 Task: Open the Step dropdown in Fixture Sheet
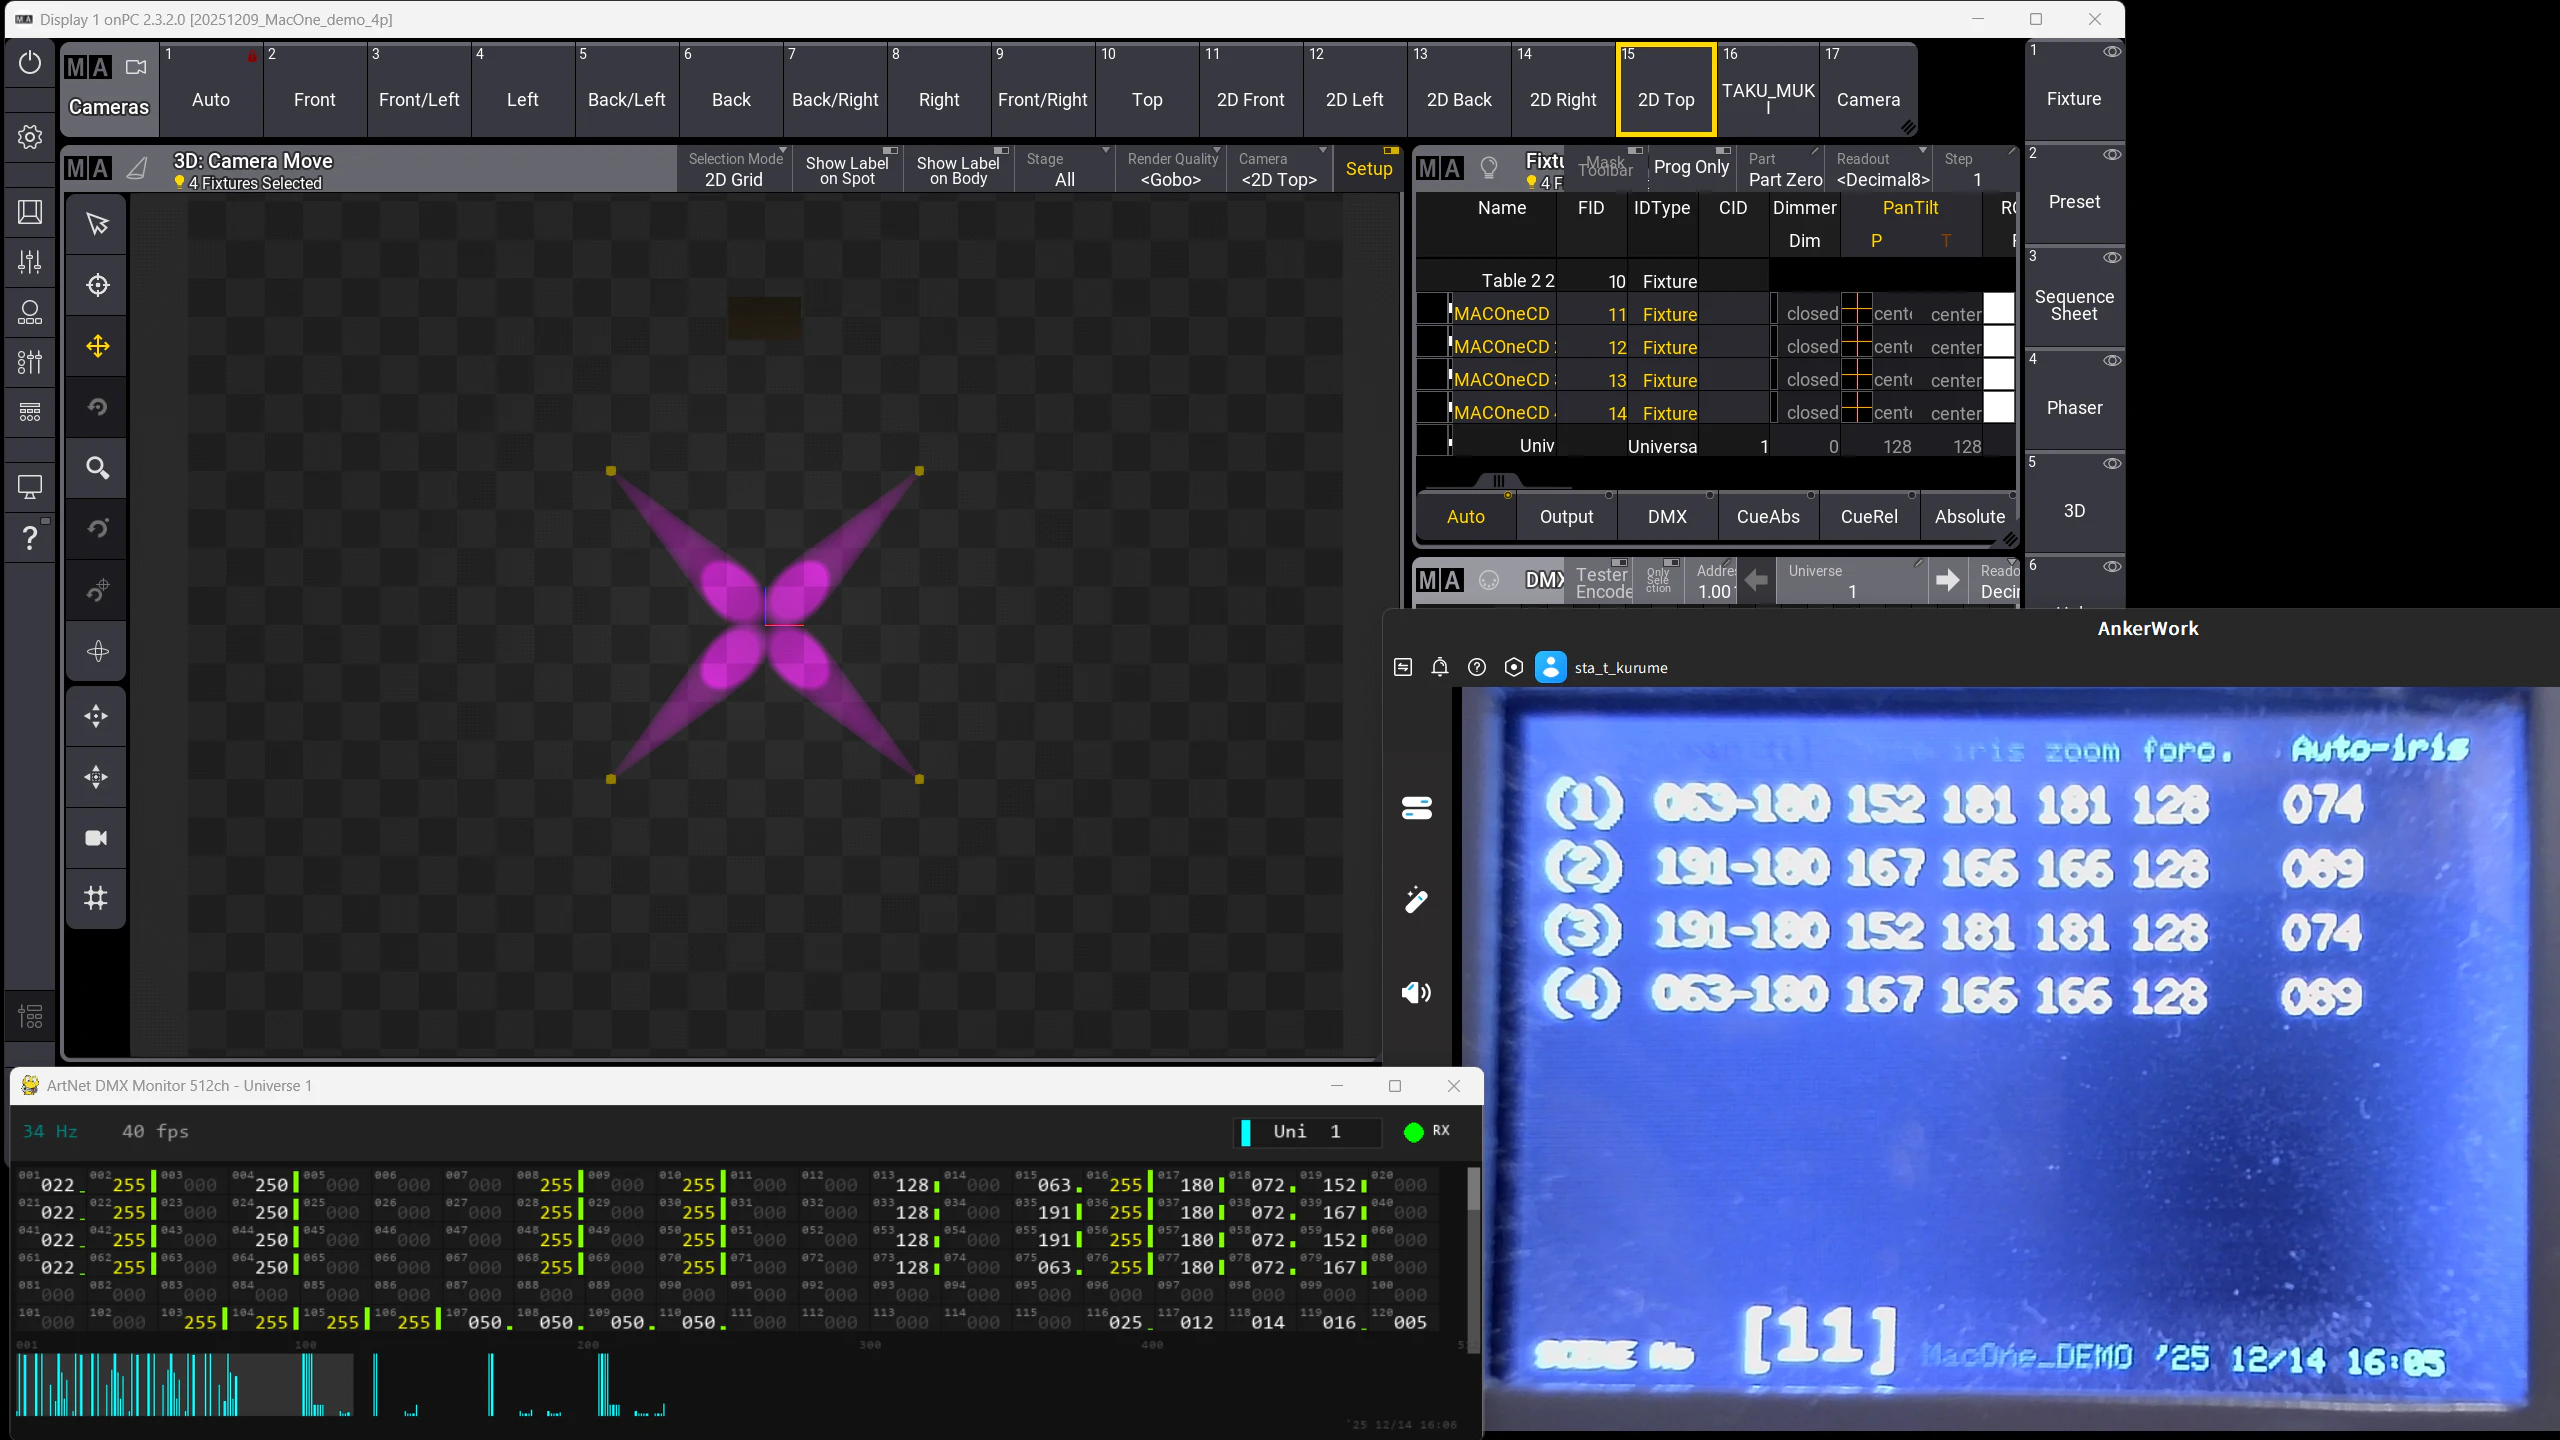1976,169
